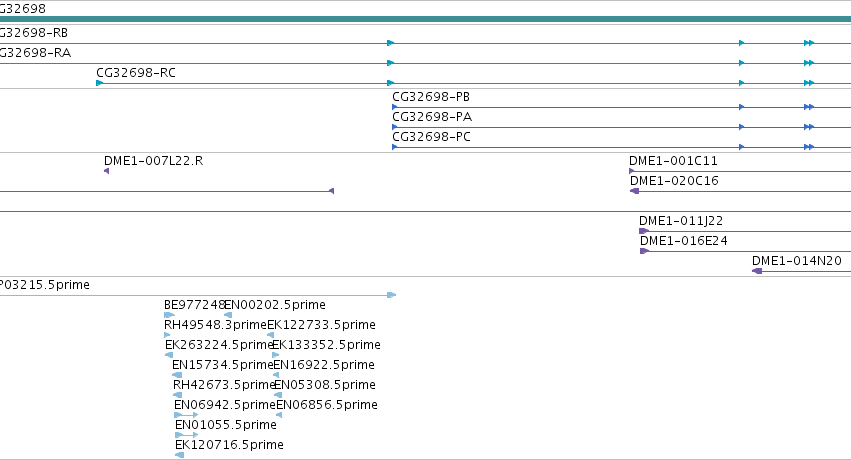851x460 pixels.
Task: Click the arrowhead starting DME1-014N20 feature
Action: pos(757,271)
